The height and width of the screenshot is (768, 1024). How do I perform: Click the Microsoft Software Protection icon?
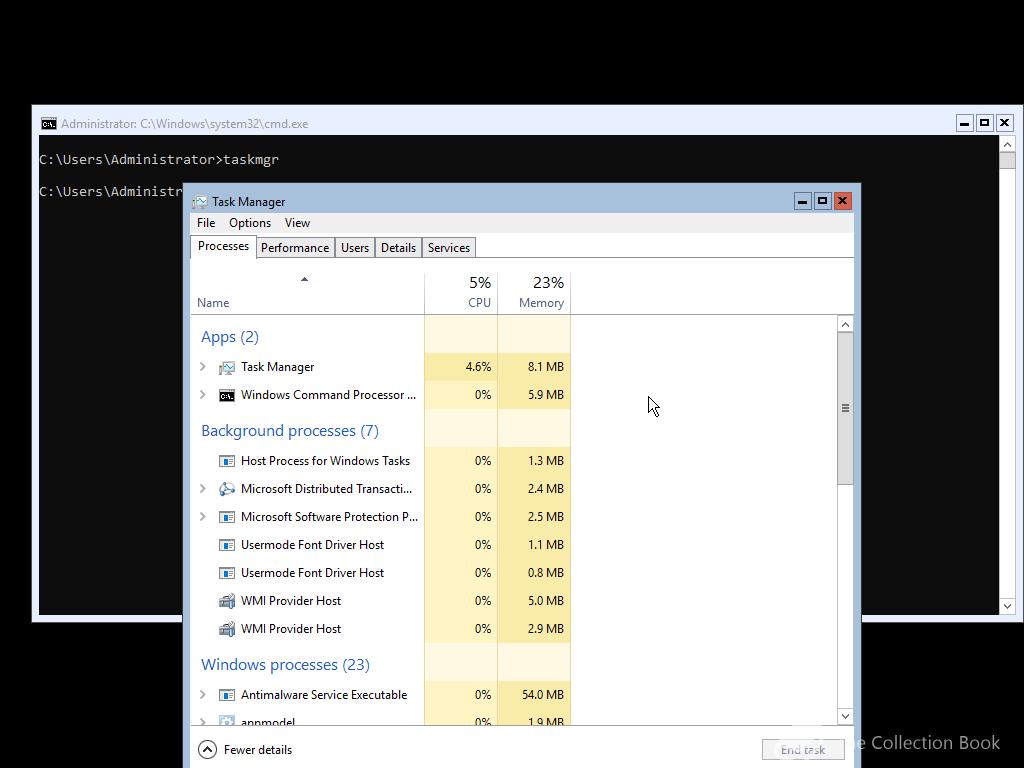[227, 517]
